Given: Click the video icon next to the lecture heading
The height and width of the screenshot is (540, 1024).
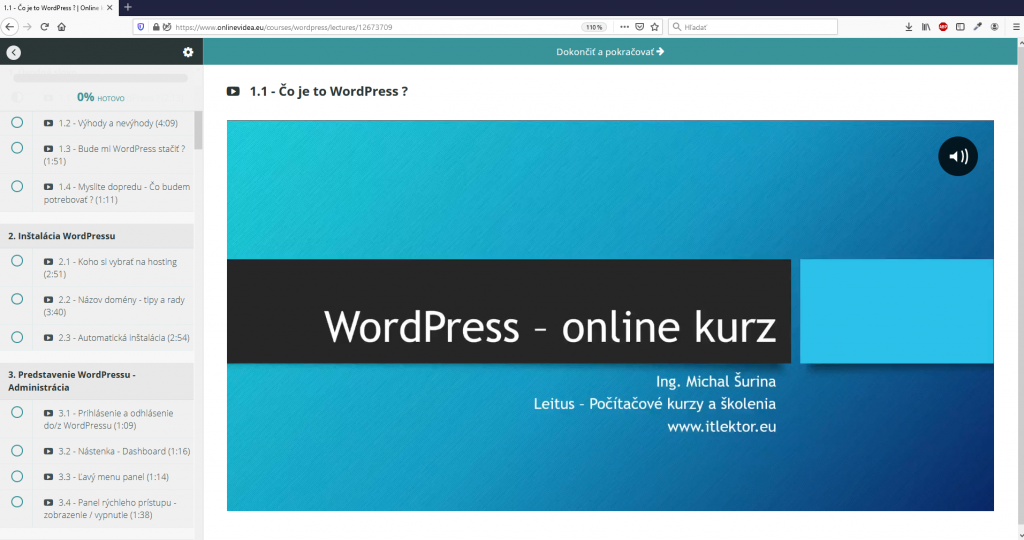Looking at the screenshot, I should click(x=233, y=91).
